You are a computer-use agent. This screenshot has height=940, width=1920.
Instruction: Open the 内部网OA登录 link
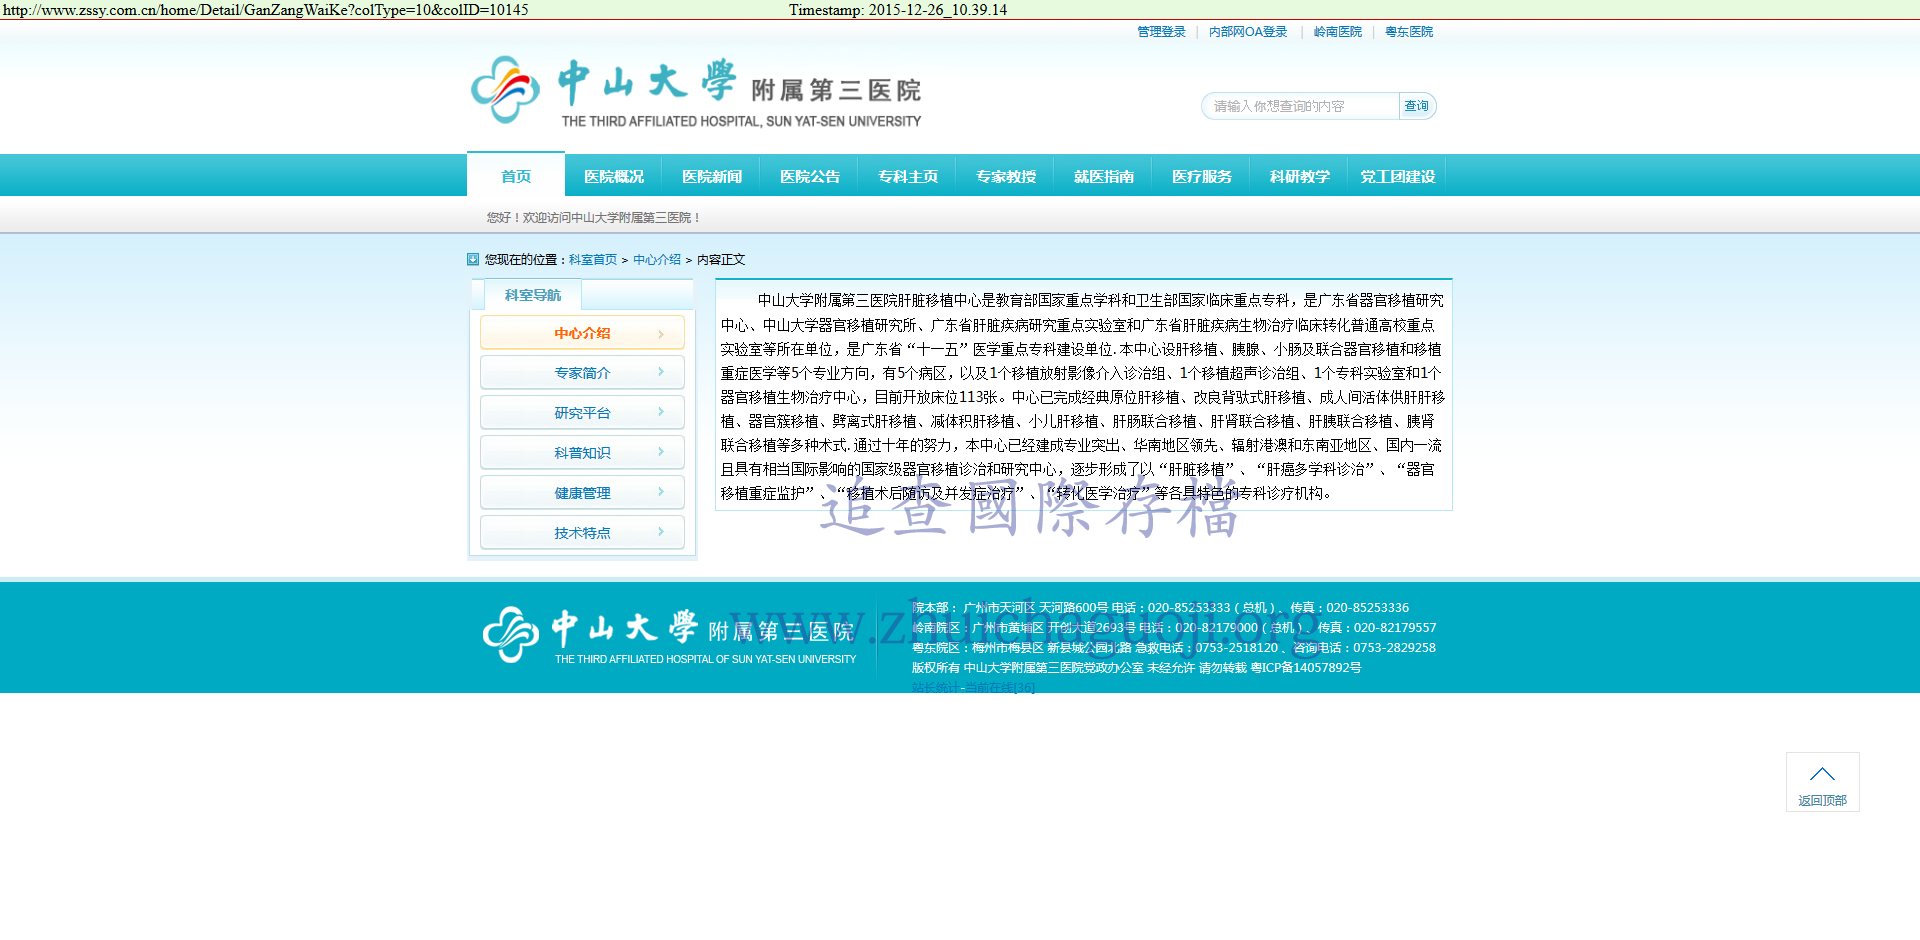(x=1248, y=32)
